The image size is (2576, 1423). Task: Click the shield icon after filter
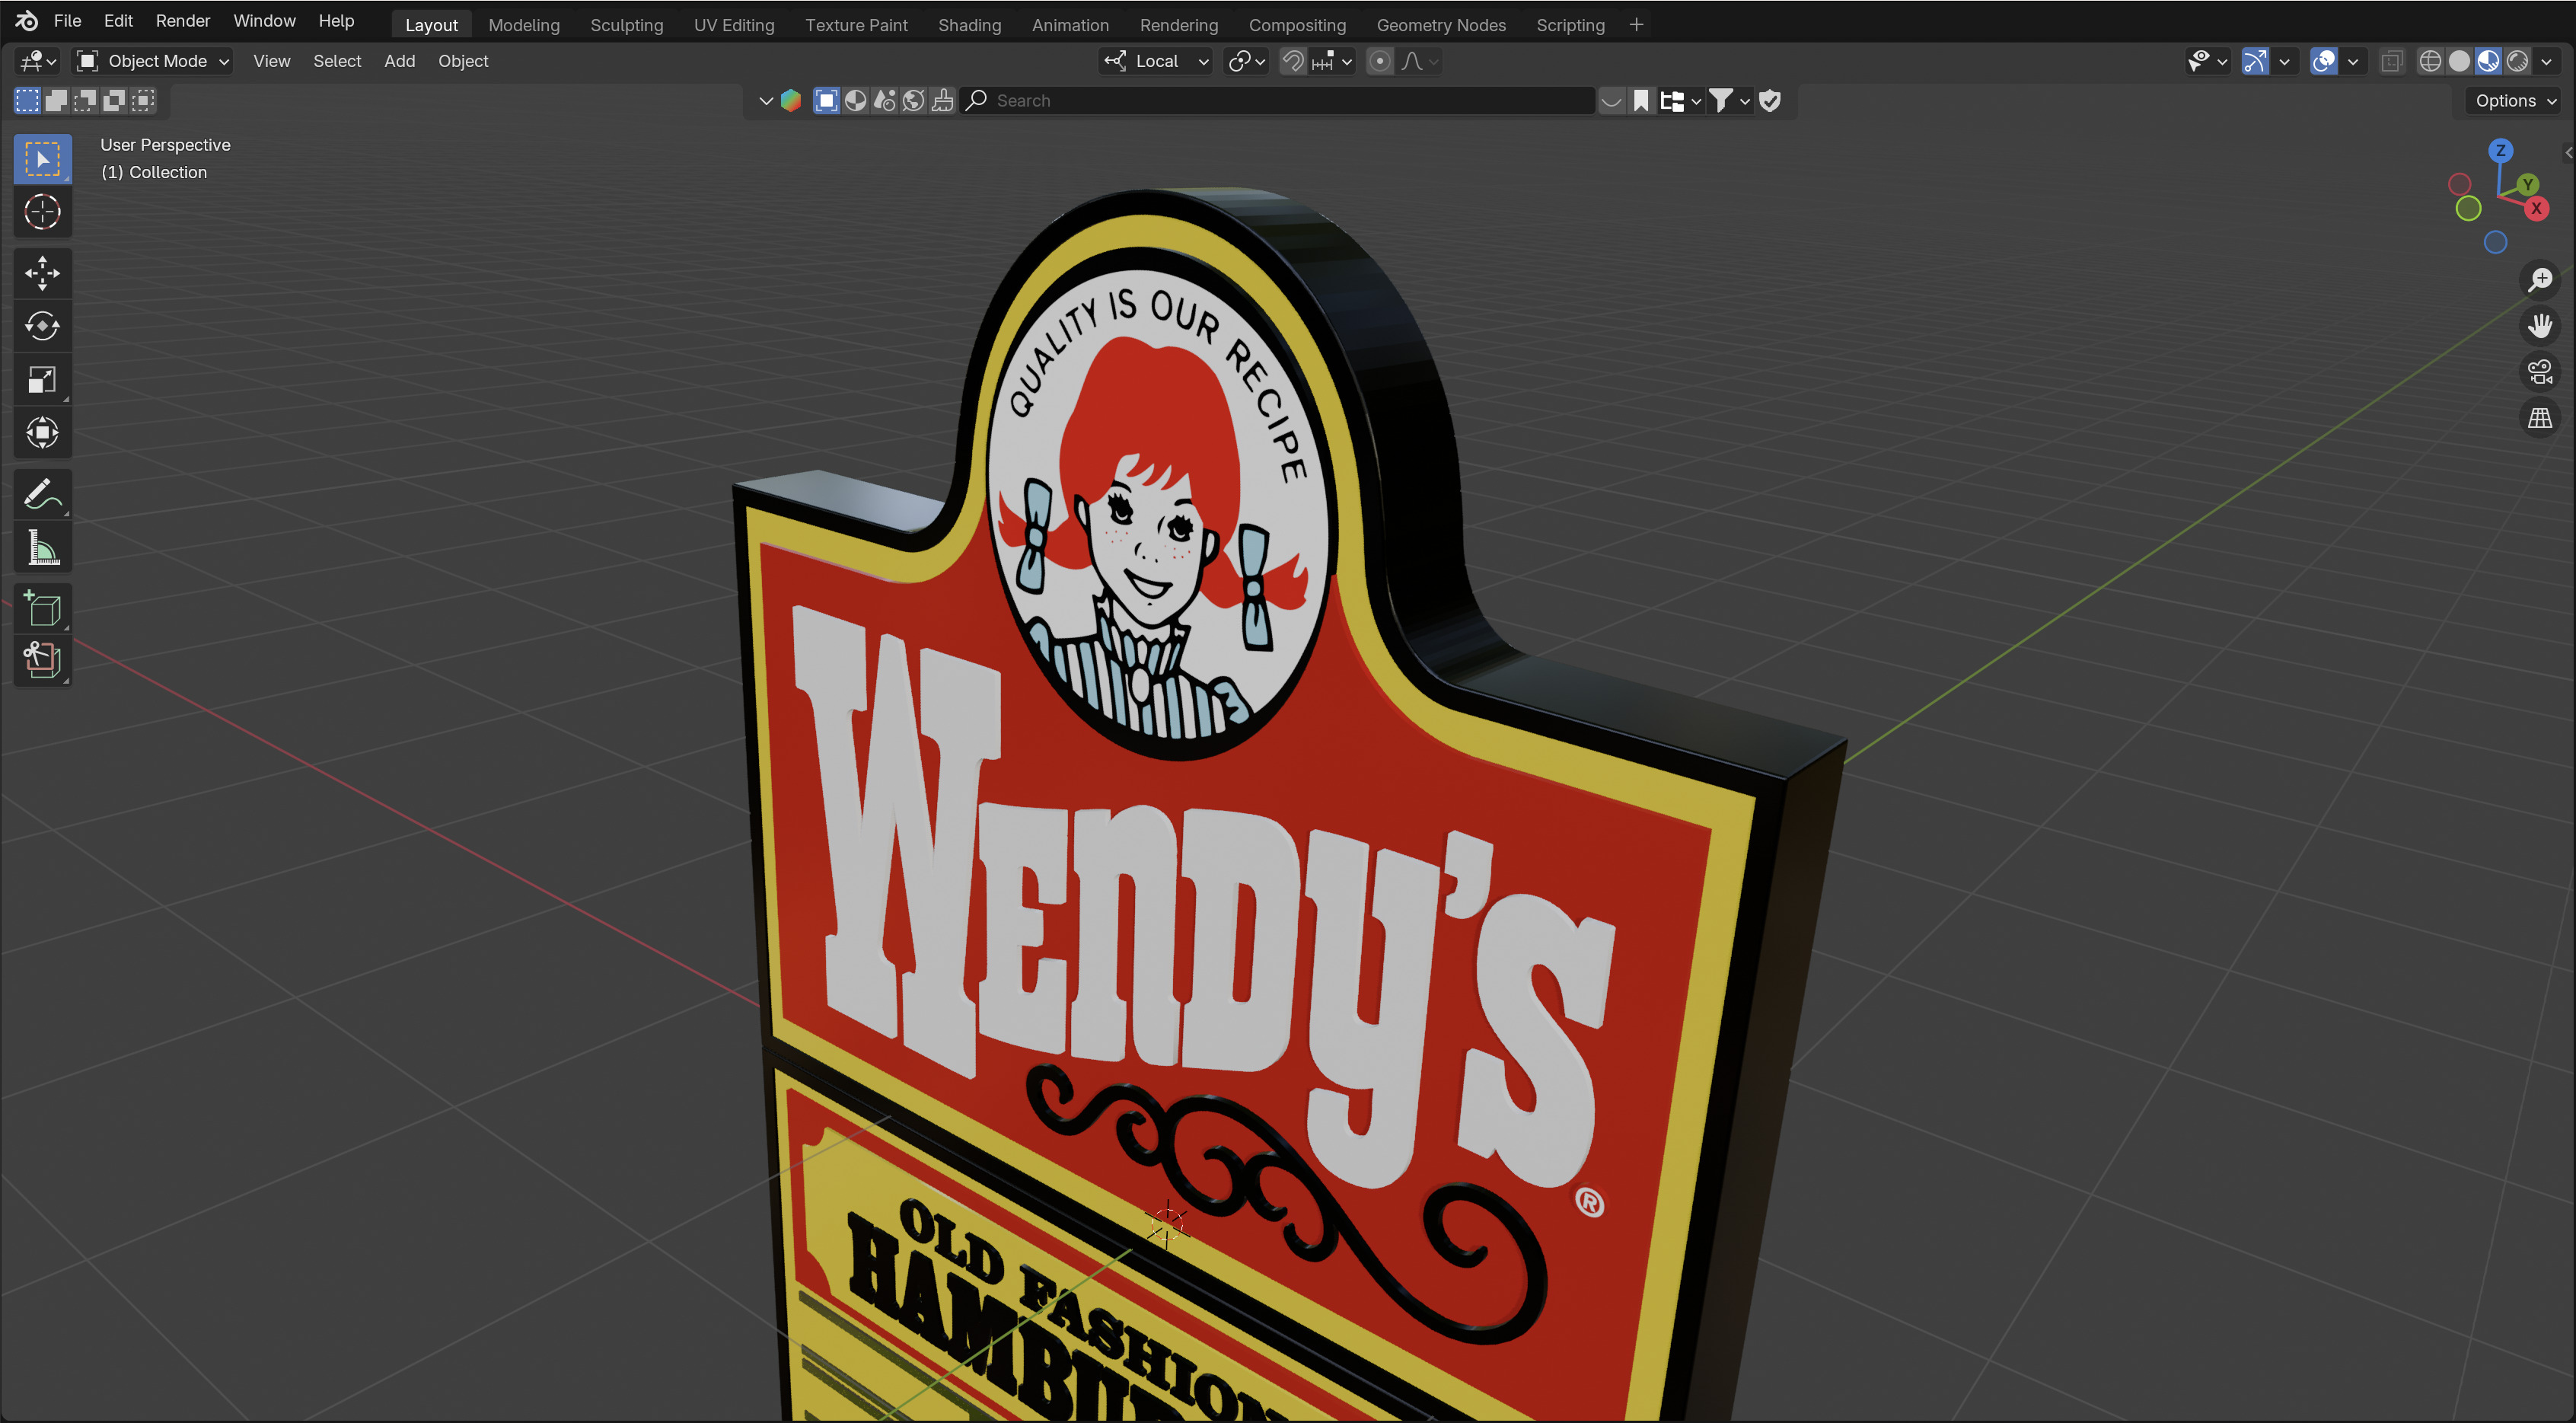pos(1770,100)
